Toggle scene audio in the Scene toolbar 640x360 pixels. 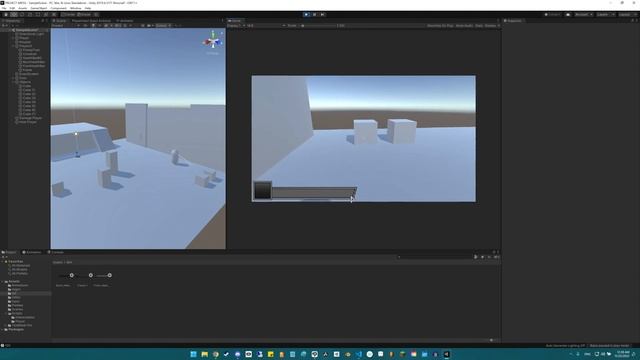click(x=100, y=25)
